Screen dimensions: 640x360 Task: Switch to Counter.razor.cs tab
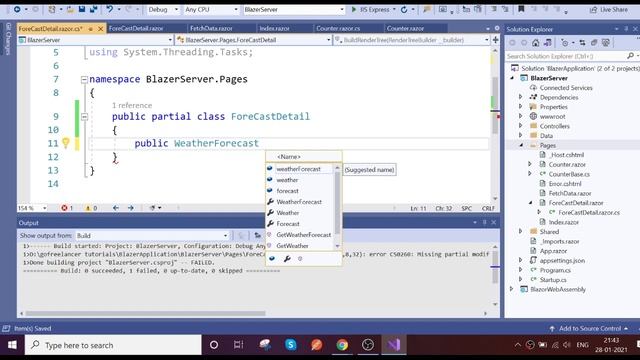(338, 28)
